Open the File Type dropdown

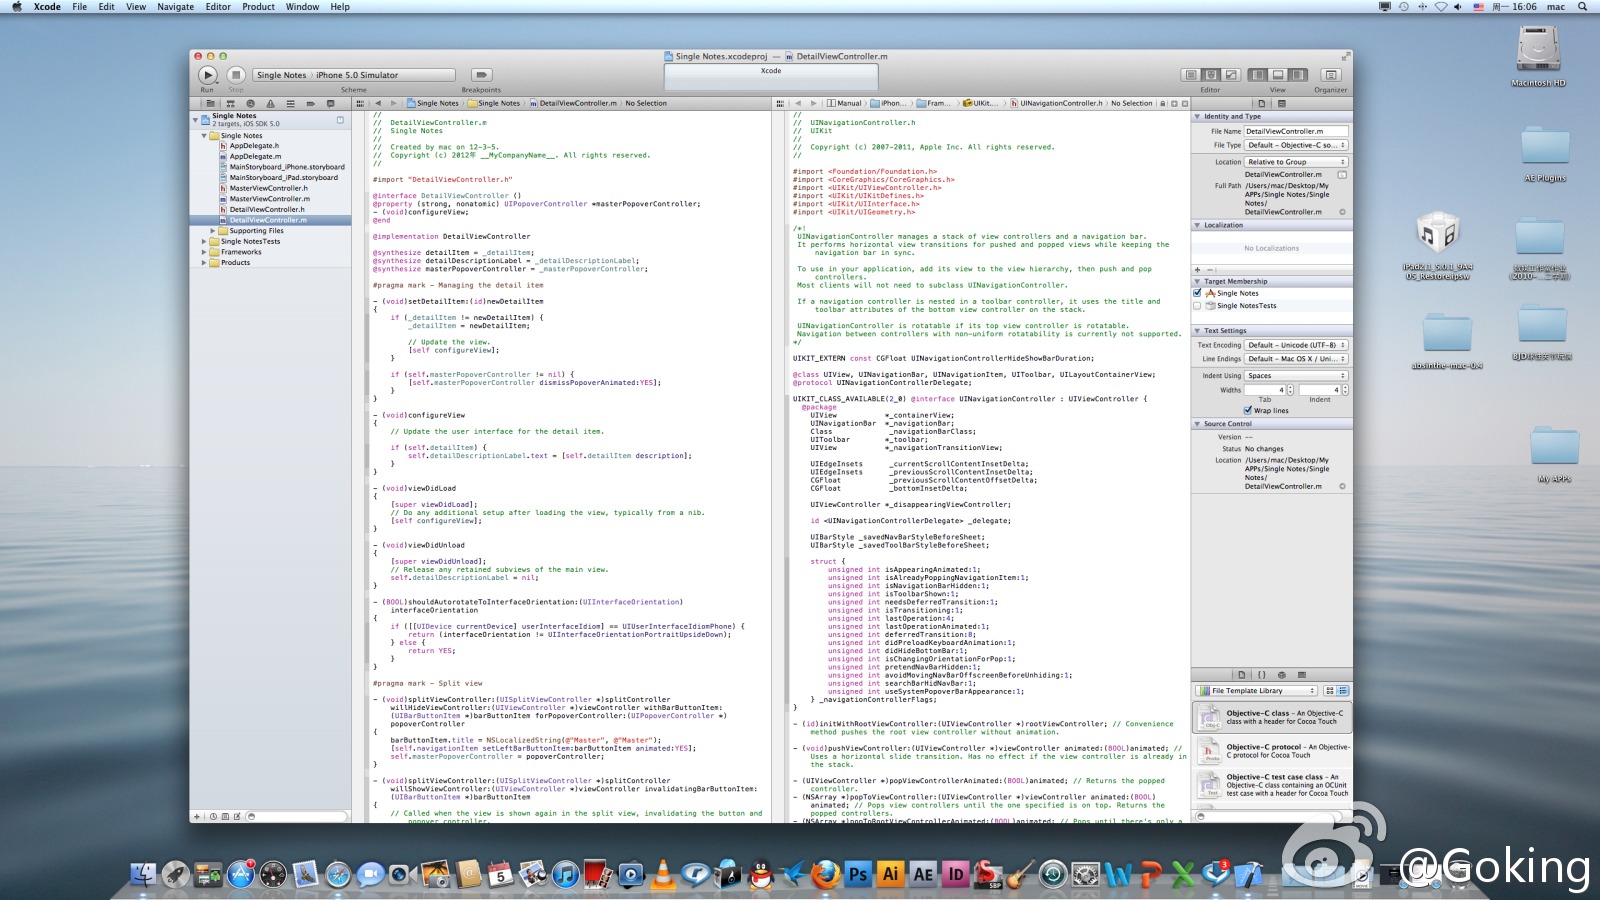(x=1296, y=145)
